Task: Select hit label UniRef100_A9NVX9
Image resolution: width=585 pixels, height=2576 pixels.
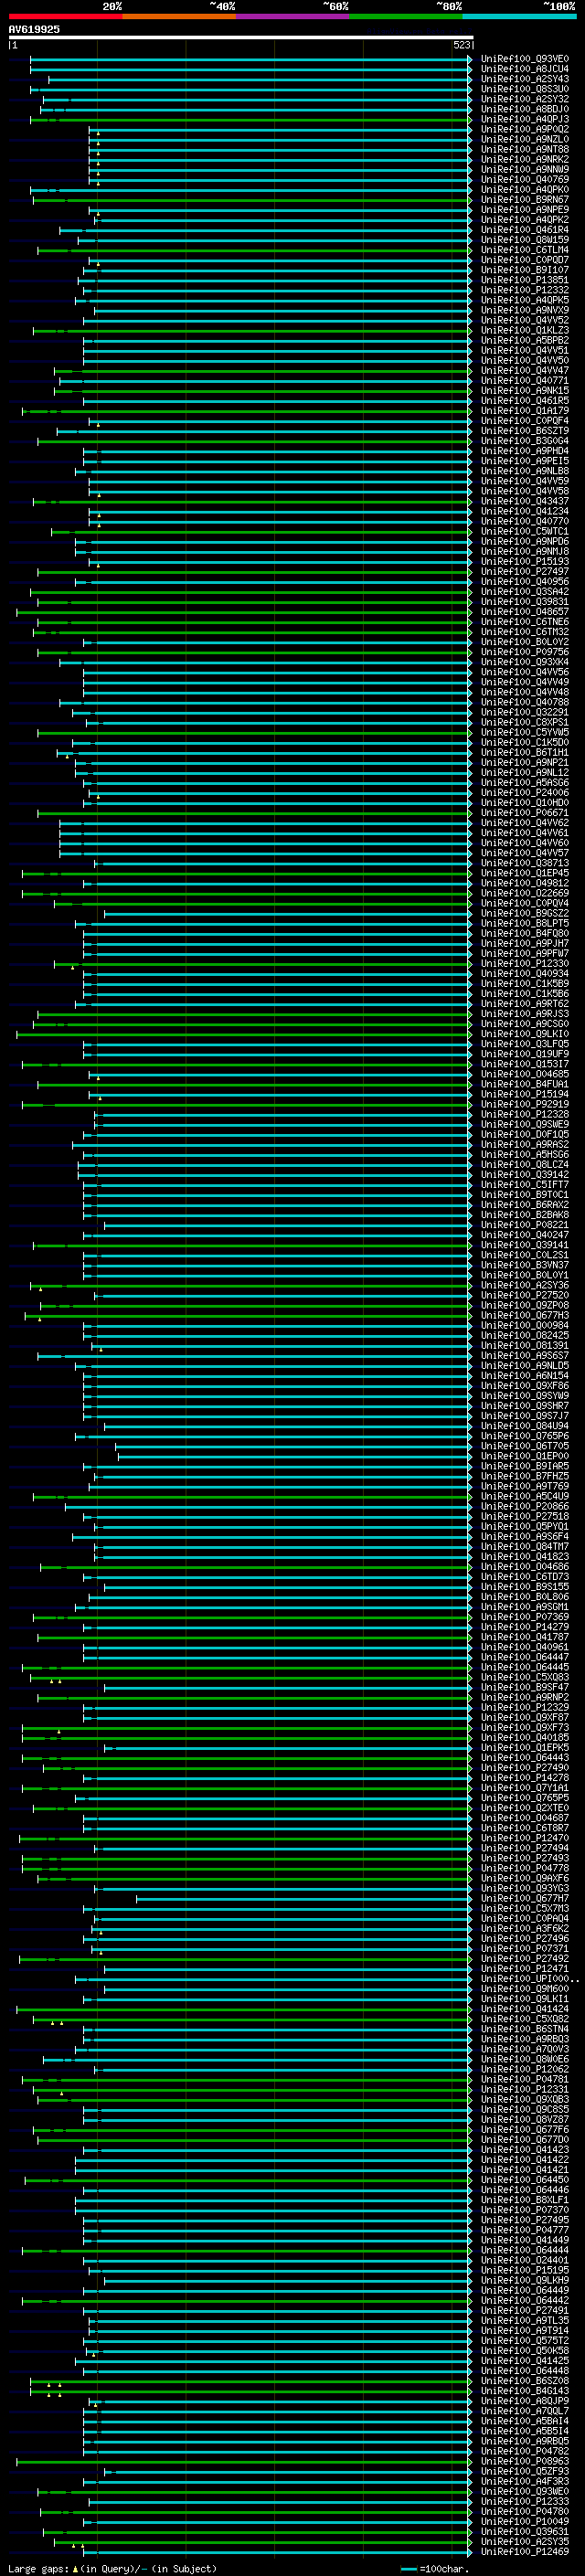Action: [x=525, y=310]
